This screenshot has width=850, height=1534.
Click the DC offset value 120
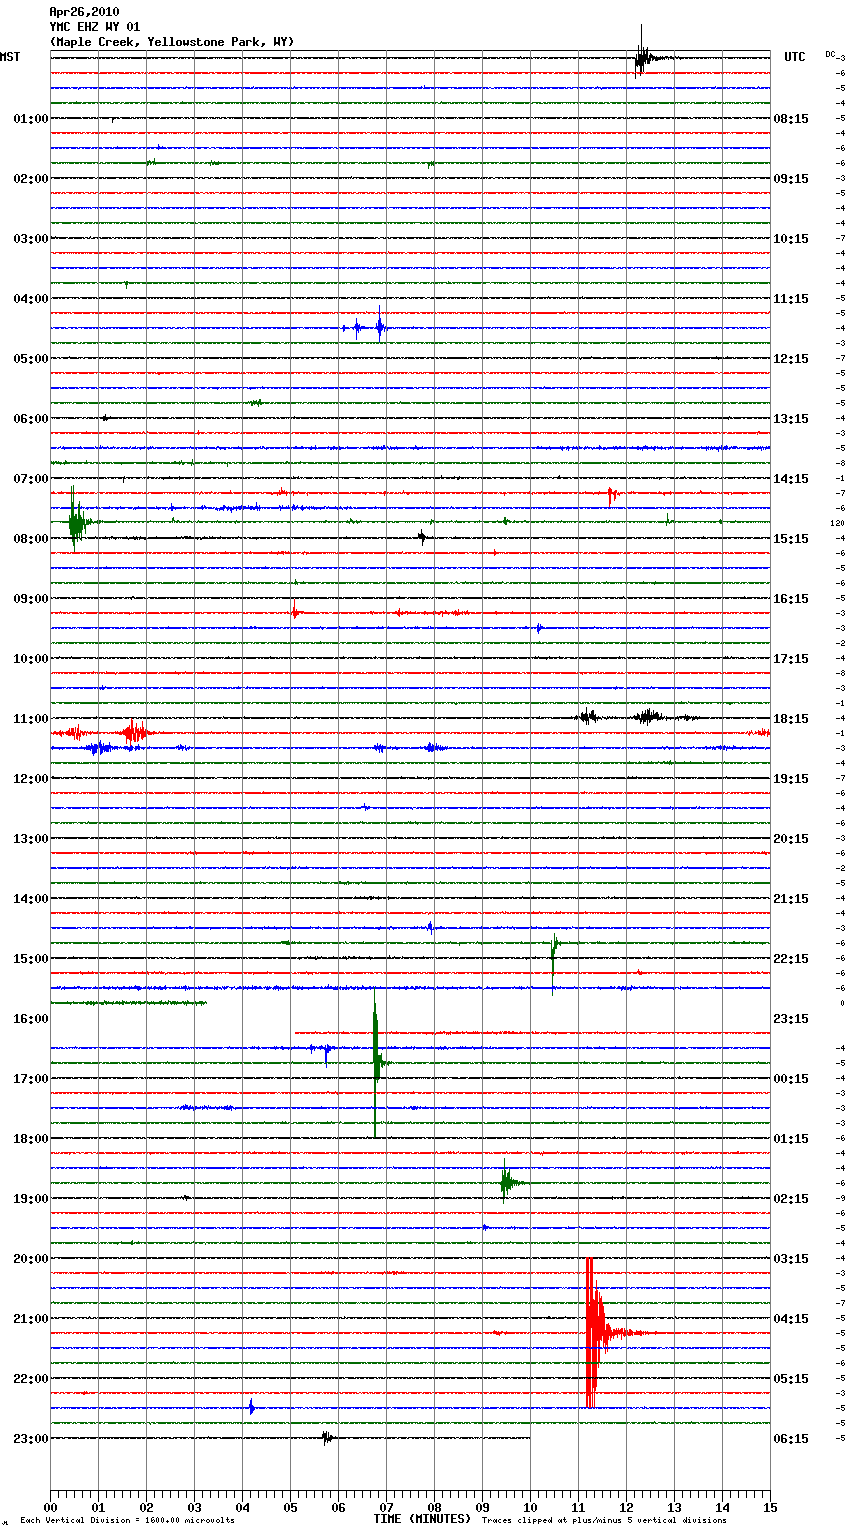[x=837, y=523]
